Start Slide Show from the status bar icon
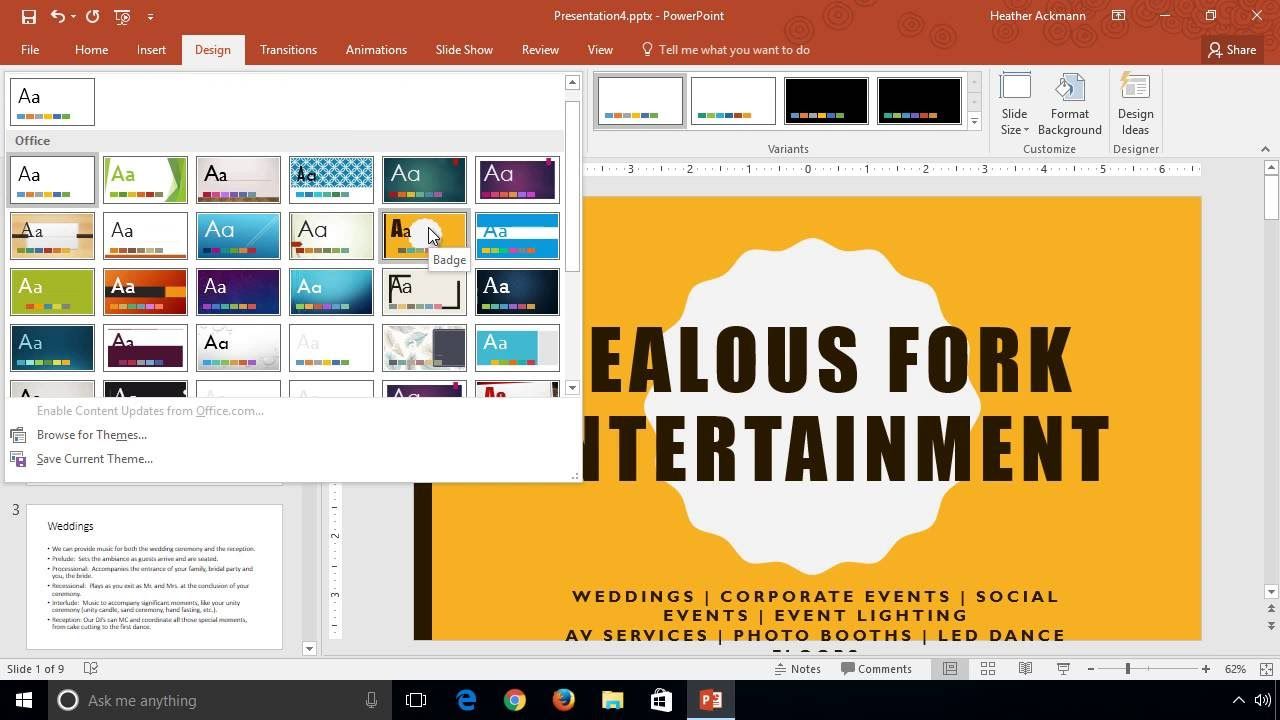The width and height of the screenshot is (1280, 720). point(1063,669)
